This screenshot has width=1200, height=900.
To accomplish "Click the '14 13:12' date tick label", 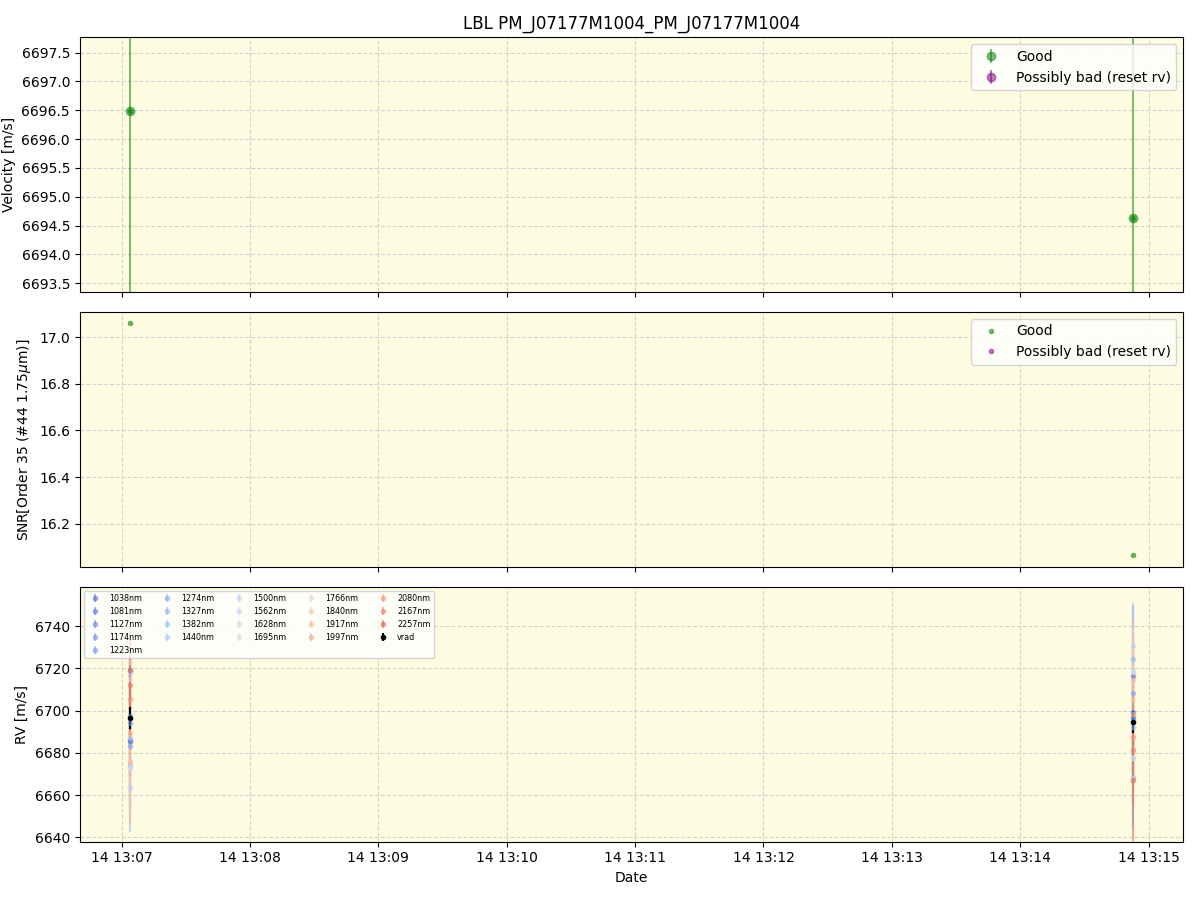I will [x=763, y=856].
